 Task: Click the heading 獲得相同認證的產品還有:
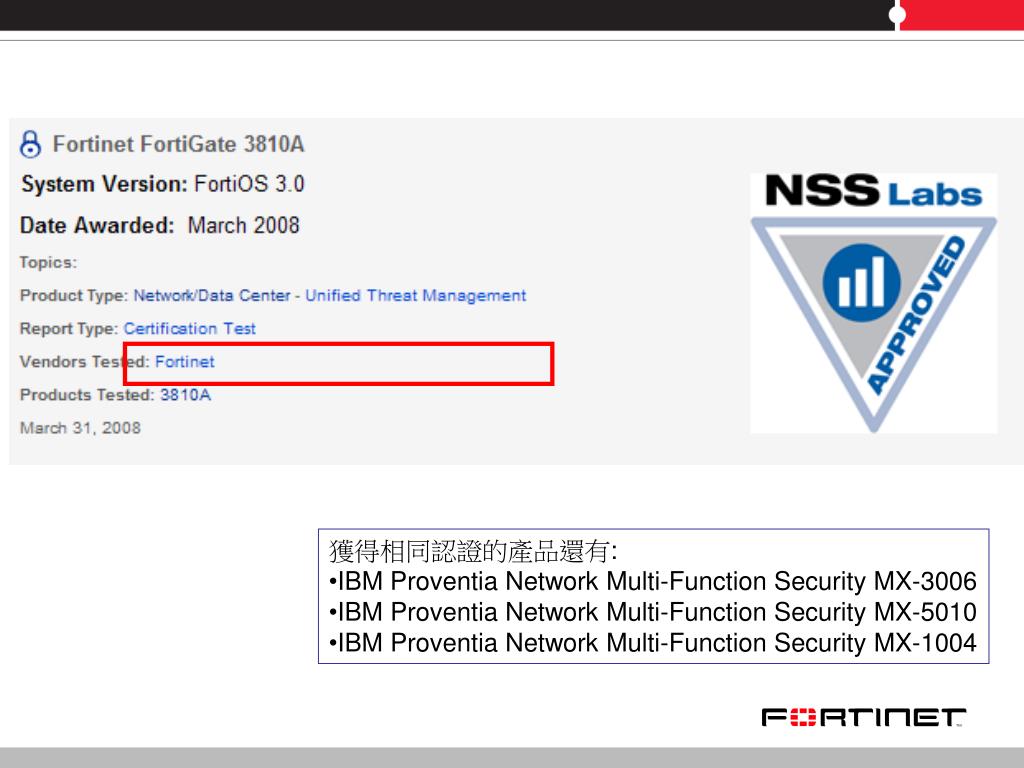[x=473, y=551]
